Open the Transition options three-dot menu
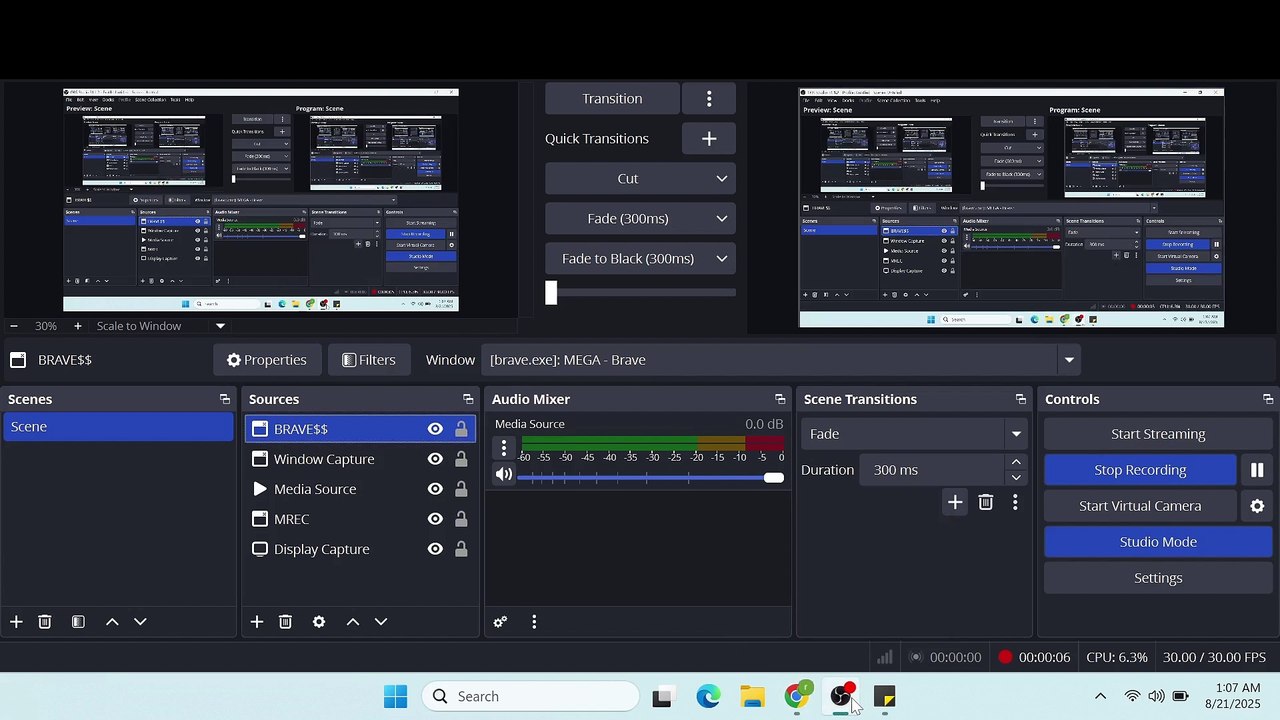Viewport: 1280px width, 720px height. pyautogui.click(x=709, y=99)
